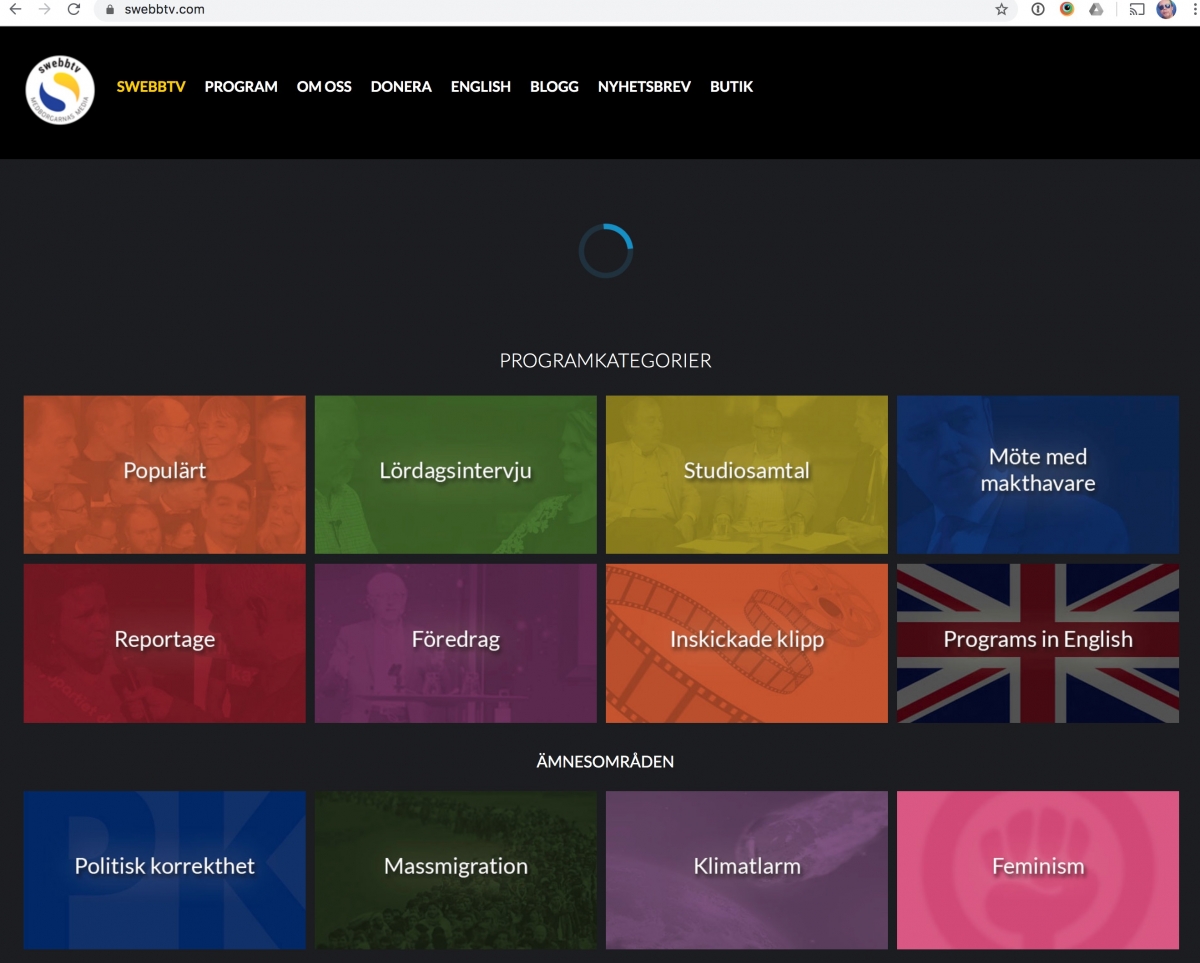The image size is (1200, 963).
Task: Open the PROGRAM menu item
Action: point(241,87)
